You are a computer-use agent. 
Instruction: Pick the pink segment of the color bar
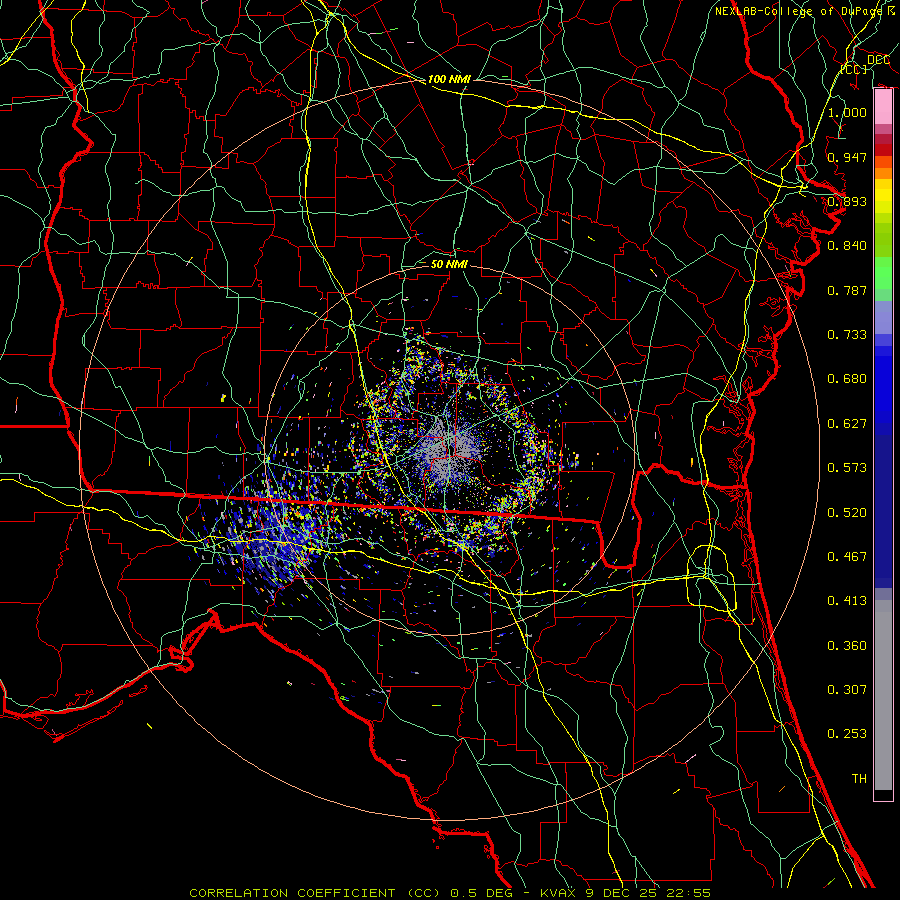883,107
